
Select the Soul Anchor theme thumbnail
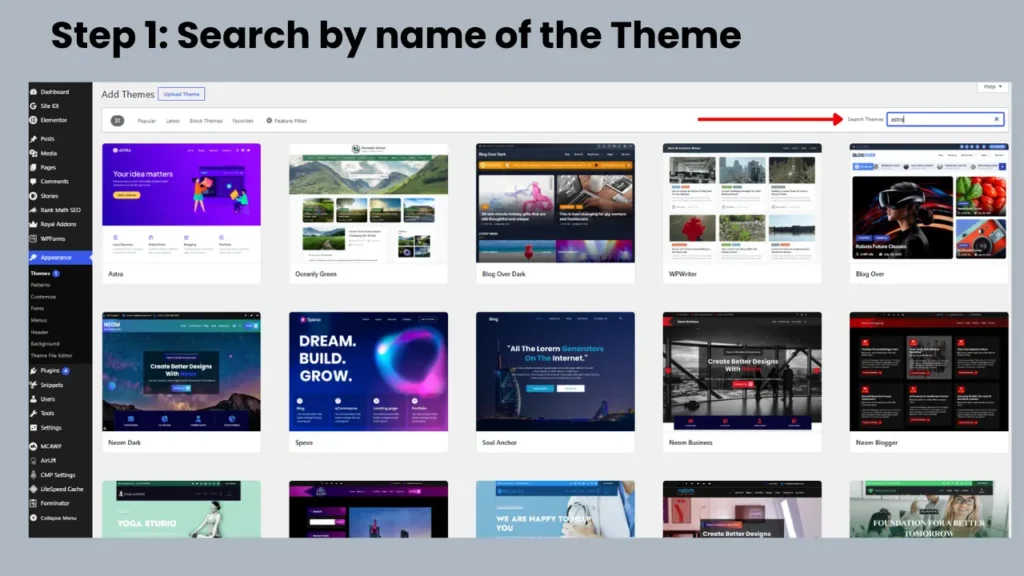pos(555,372)
